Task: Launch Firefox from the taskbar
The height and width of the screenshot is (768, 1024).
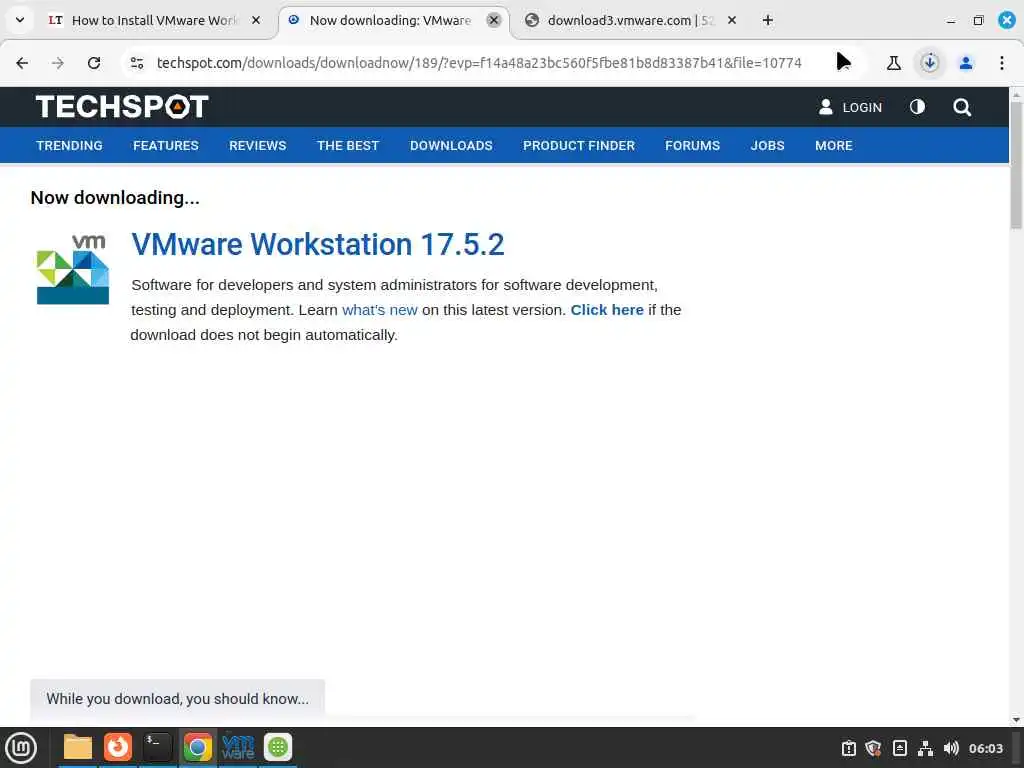Action: [x=118, y=747]
